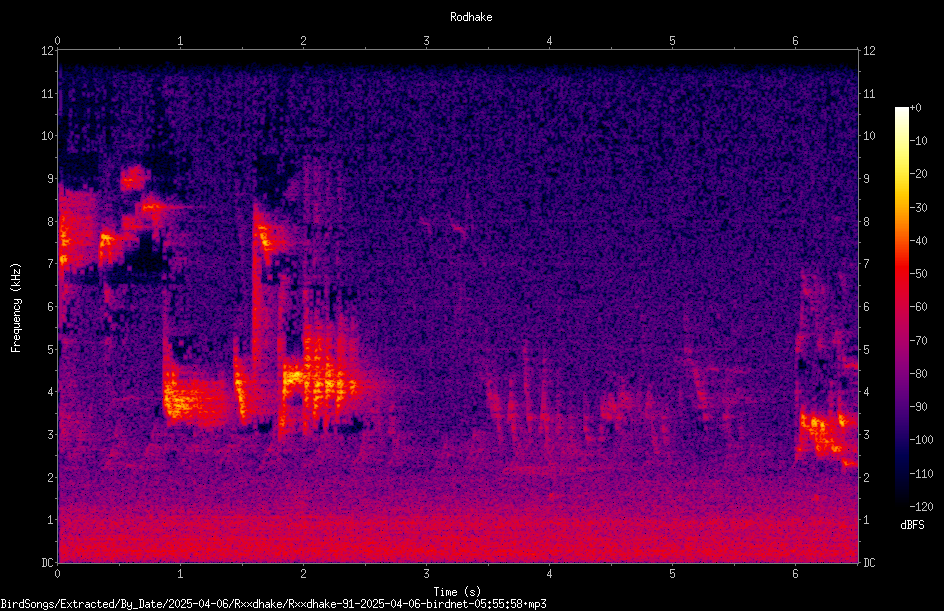Click the -120 value on dBFS scale
The height and width of the screenshot is (611, 944).
[x=921, y=506]
